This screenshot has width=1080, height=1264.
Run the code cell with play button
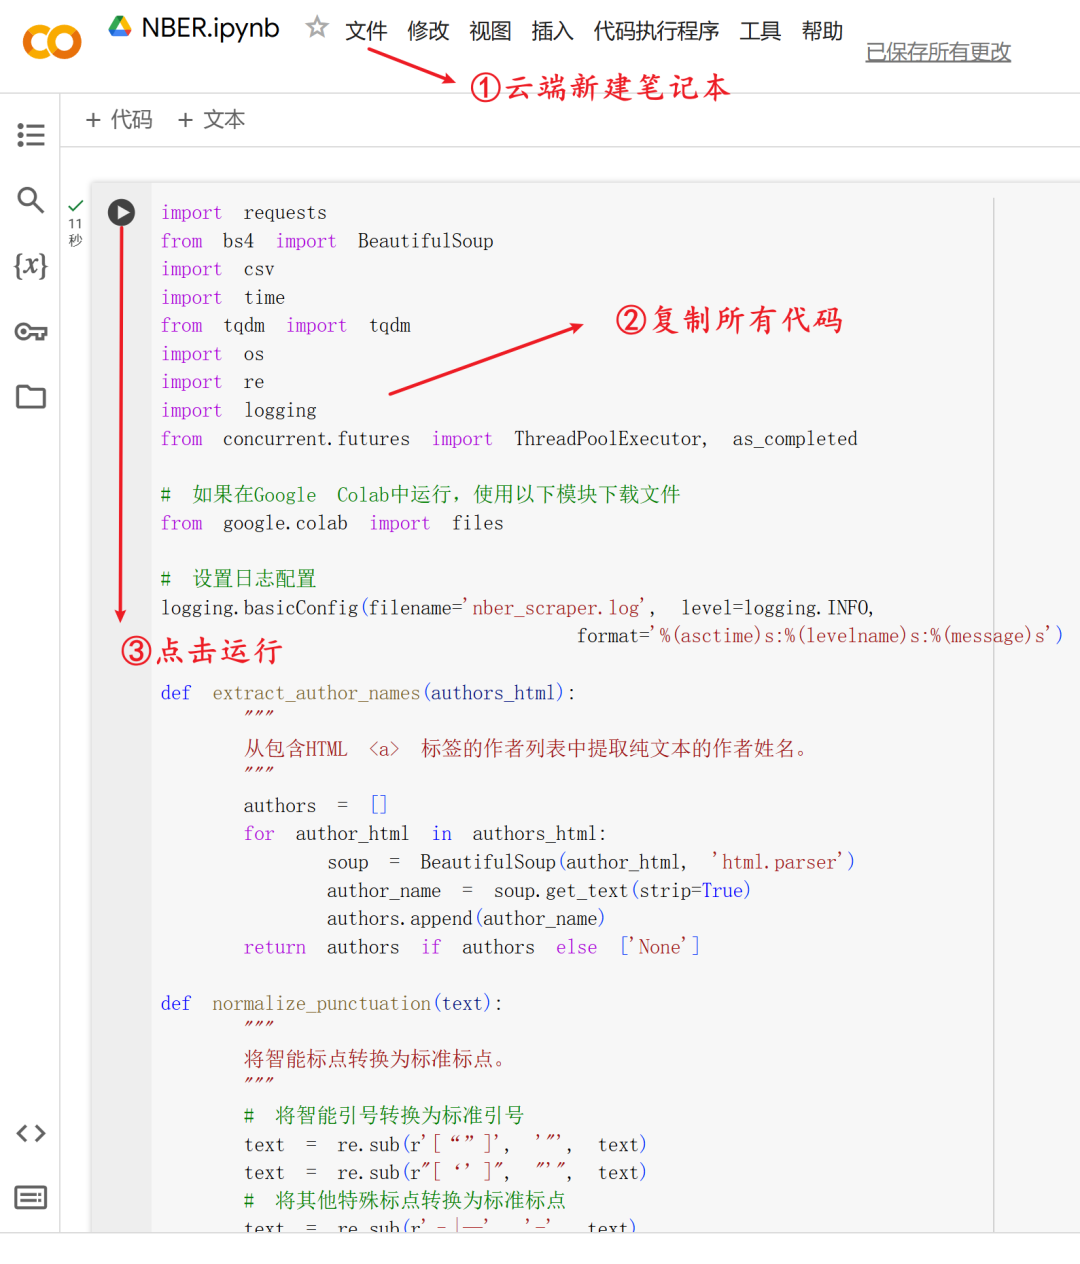point(121,212)
